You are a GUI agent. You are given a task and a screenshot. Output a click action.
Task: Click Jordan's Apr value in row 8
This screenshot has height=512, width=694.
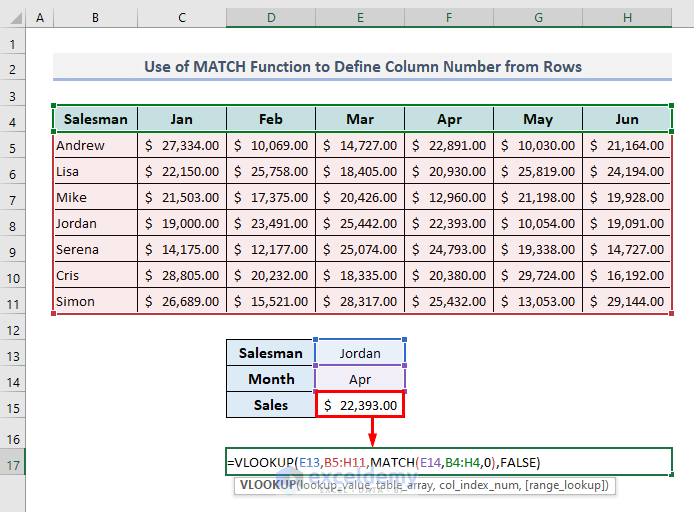point(449,223)
